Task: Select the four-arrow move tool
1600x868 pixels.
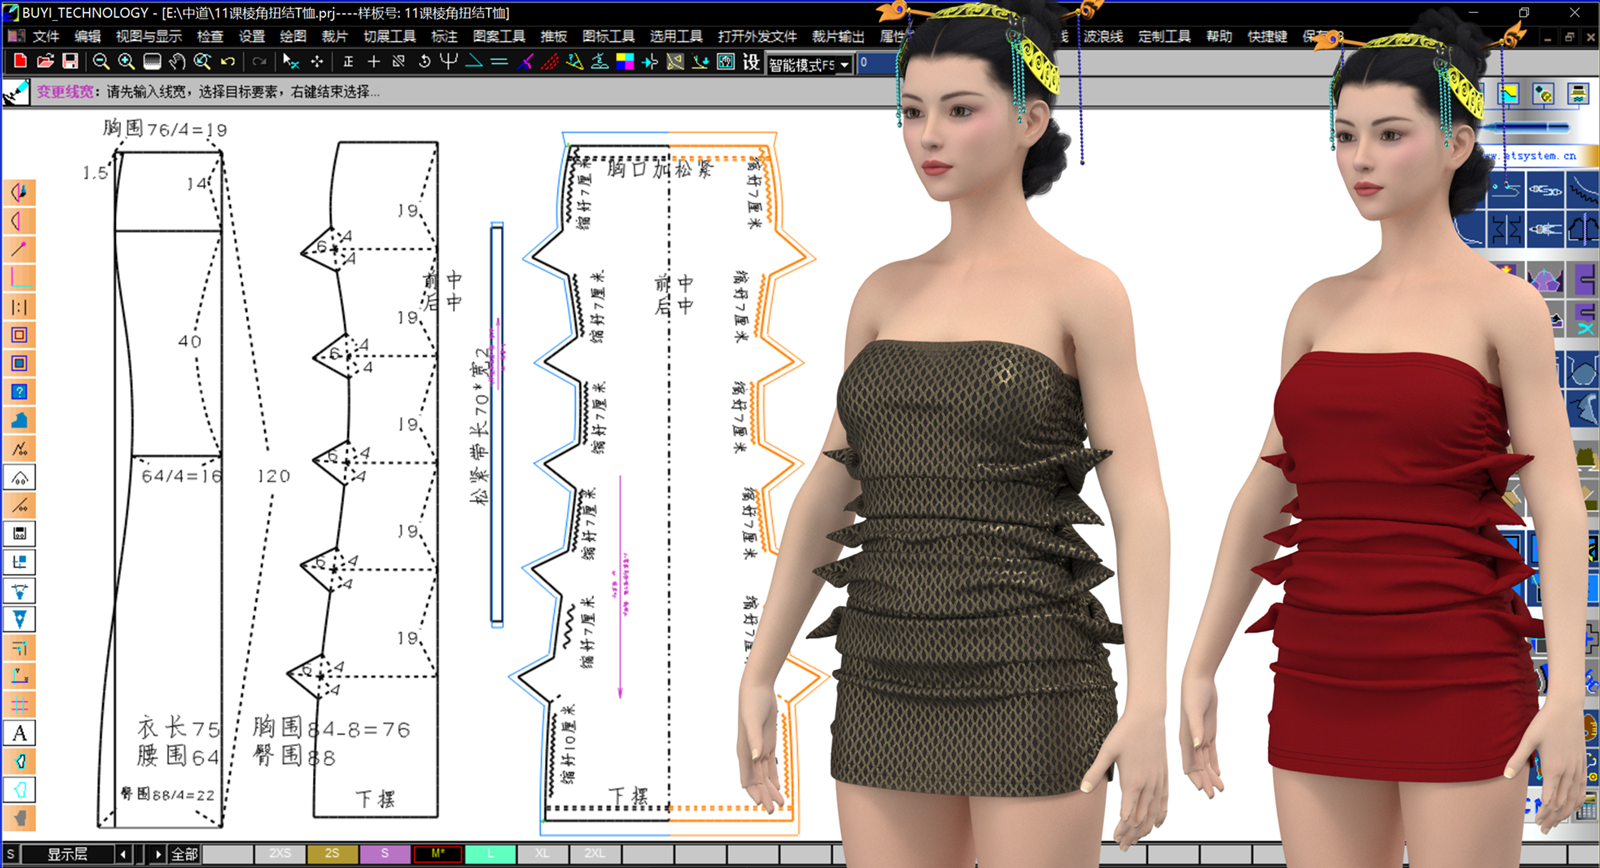Action: pos(317,61)
